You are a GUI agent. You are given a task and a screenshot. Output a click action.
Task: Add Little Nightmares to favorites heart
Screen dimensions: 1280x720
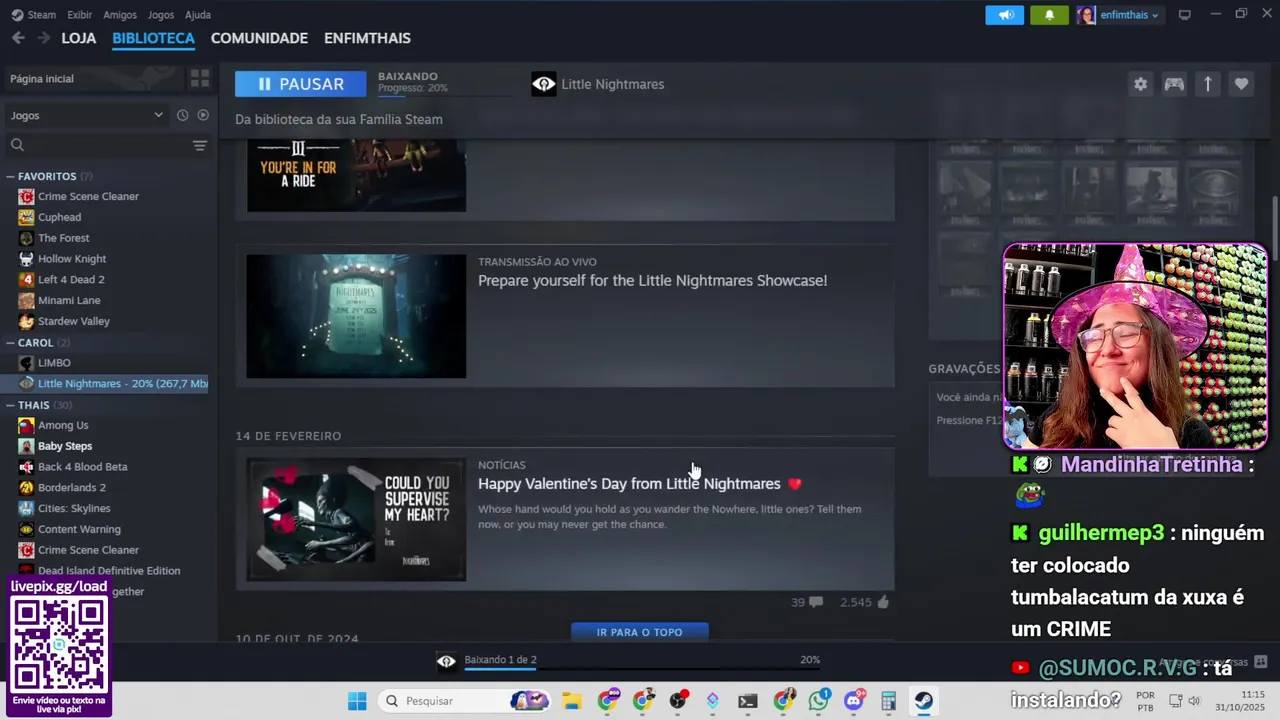(1241, 84)
